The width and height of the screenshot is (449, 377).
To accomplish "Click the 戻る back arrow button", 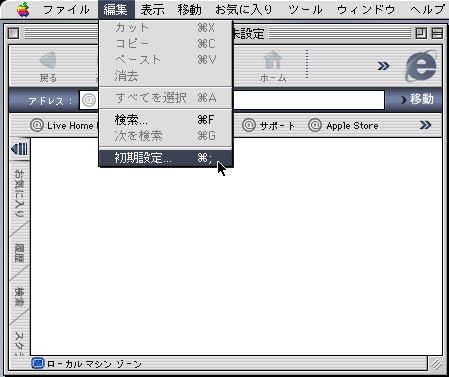I will 48,67.
